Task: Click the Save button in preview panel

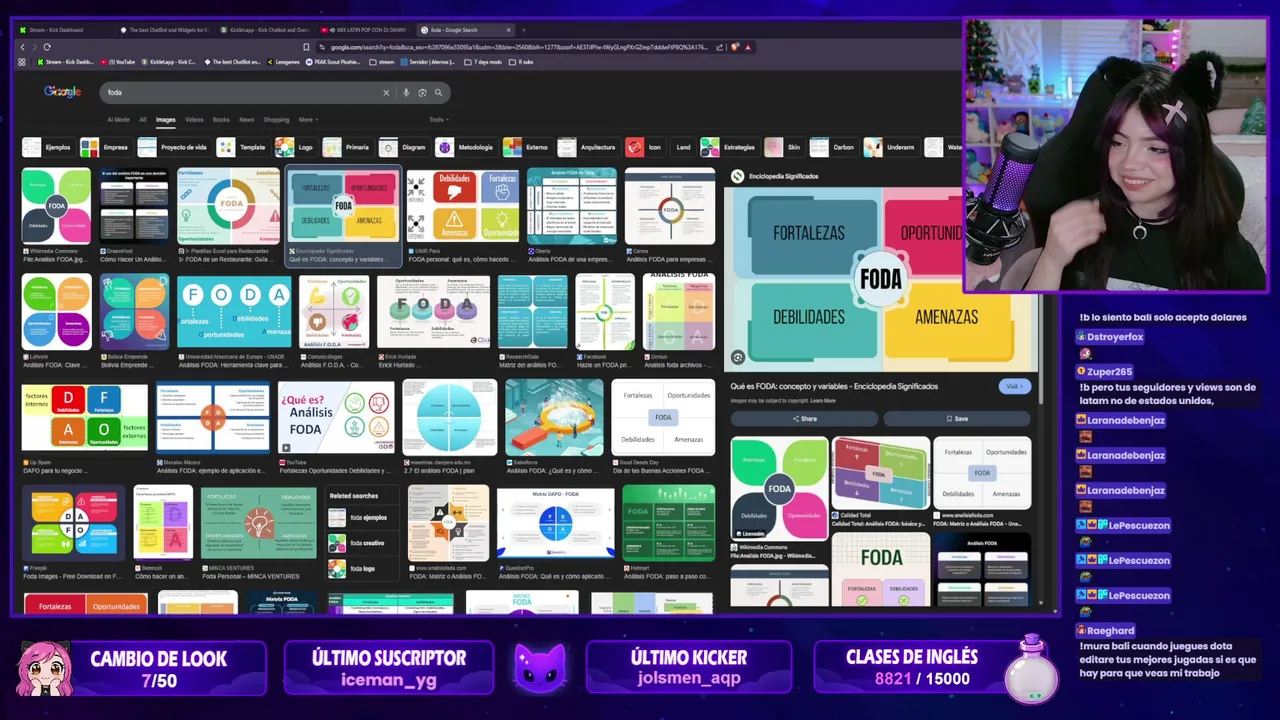Action: click(x=957, y=418)
